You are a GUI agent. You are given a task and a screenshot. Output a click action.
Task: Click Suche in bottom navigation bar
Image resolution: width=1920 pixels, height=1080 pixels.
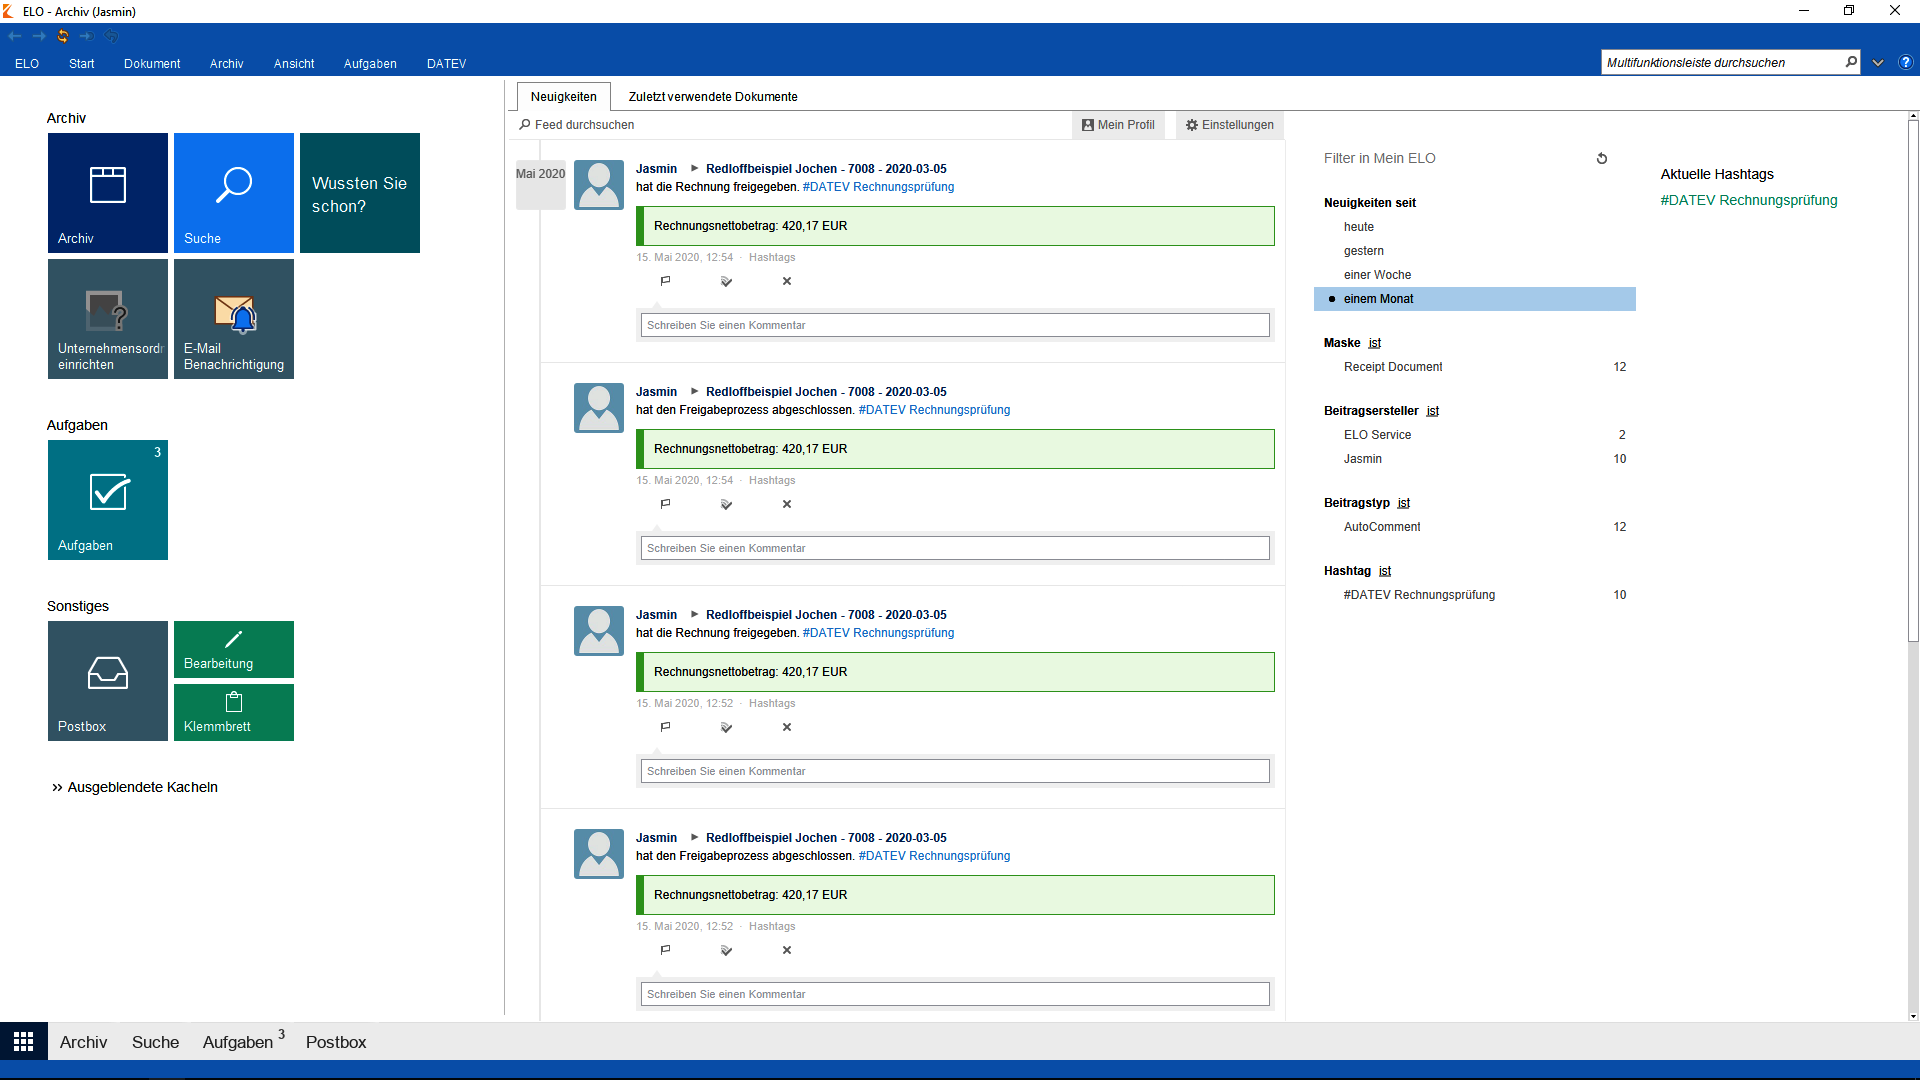point(156,1042)
